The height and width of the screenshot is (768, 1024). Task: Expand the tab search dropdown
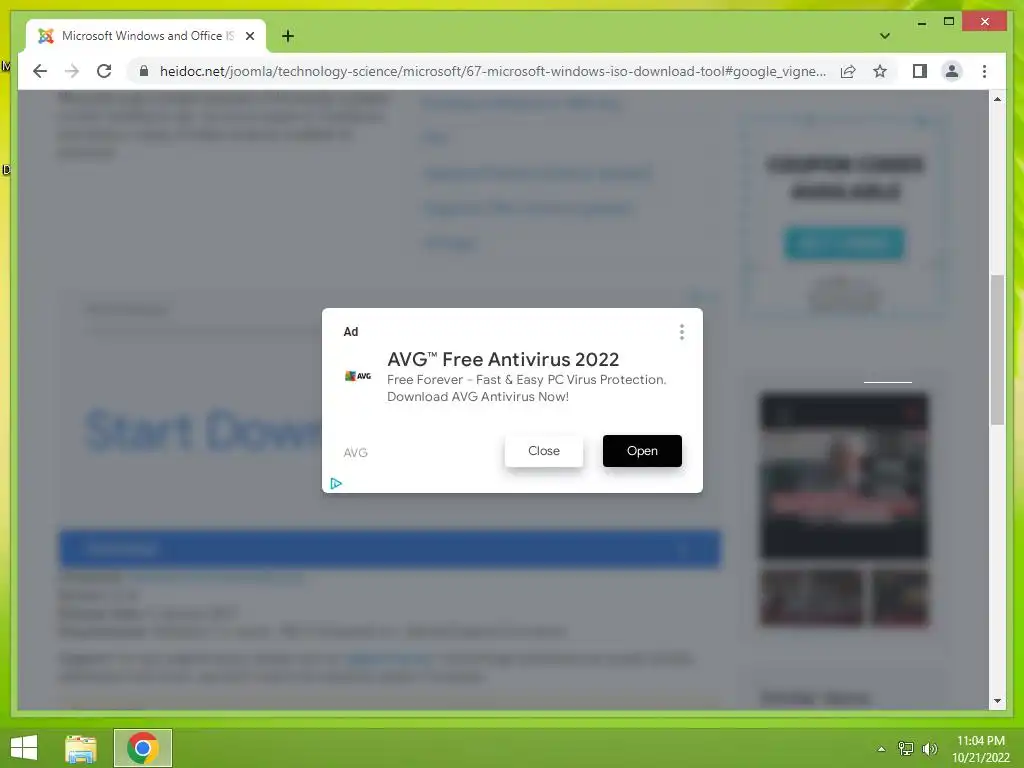tap(884, 36)
